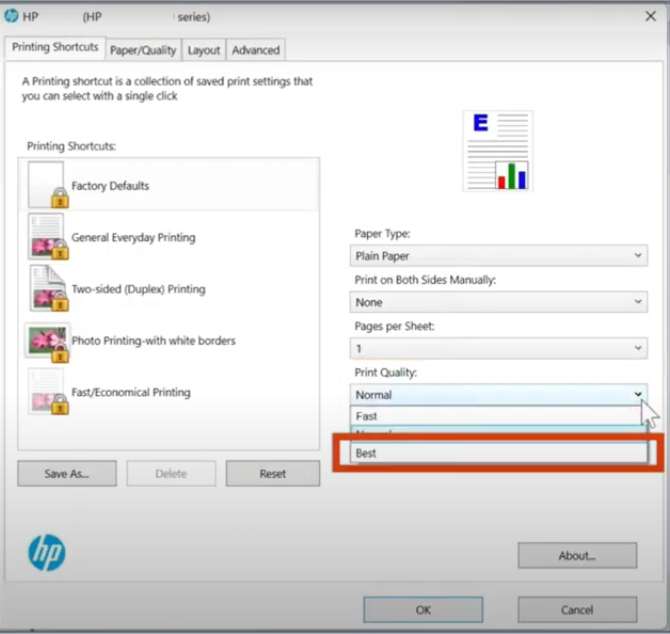The height and width of the screenshot is (634, 670).
Task: Select the Factory Defaults text label
Action: [x=110, y=186]
